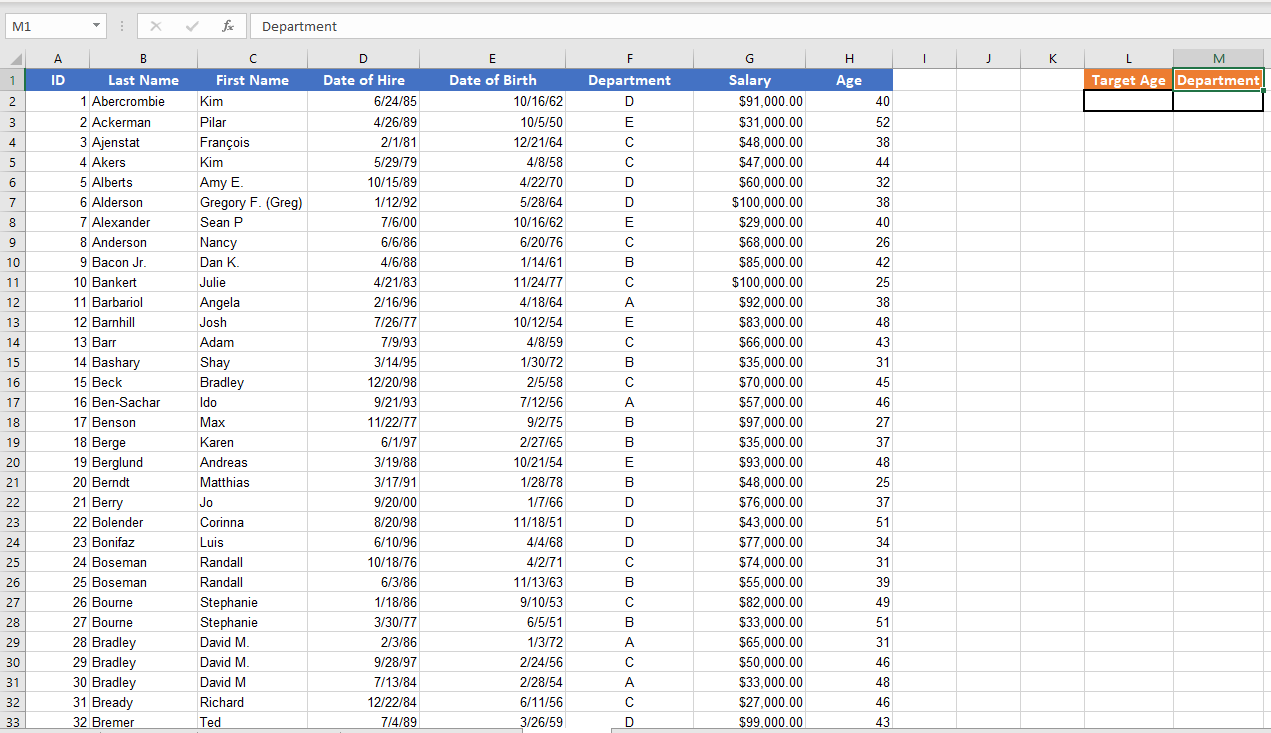Select the column H header
Screen dimensions: 1271x733
[849, 58]
